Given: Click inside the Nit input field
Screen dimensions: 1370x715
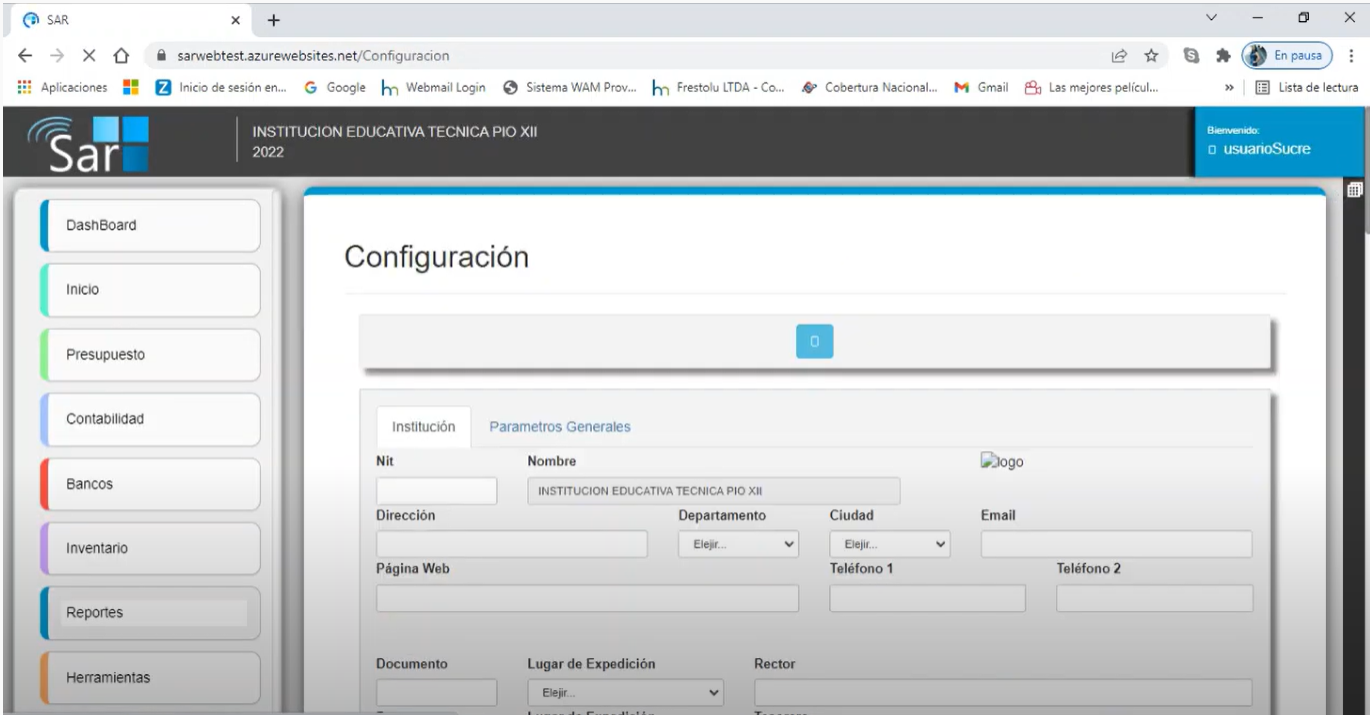Looking at the screenshot, I should coord(435,490).
